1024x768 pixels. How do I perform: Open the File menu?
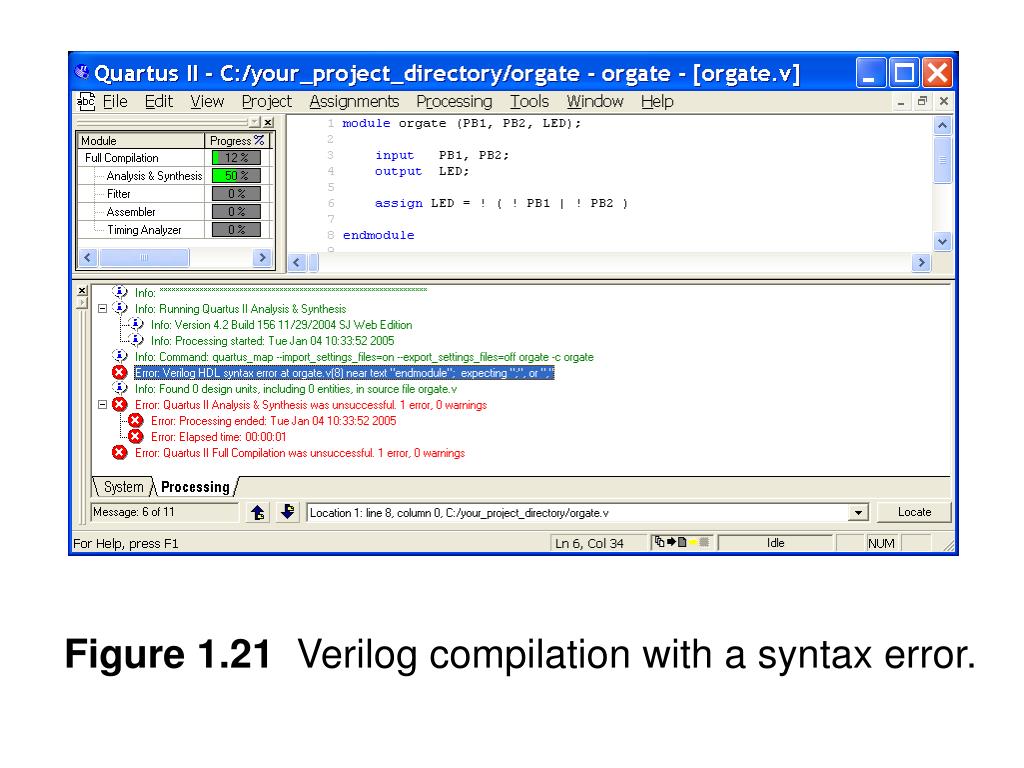point(115,102)
